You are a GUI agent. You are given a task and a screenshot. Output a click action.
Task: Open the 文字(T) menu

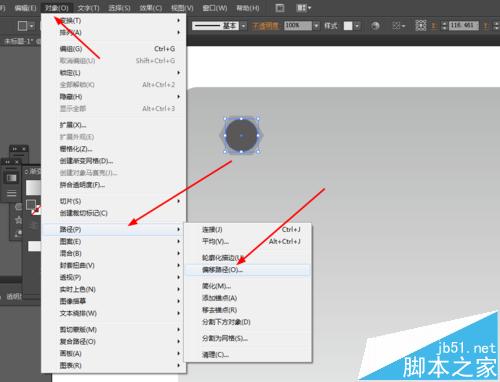coord(88,8)
